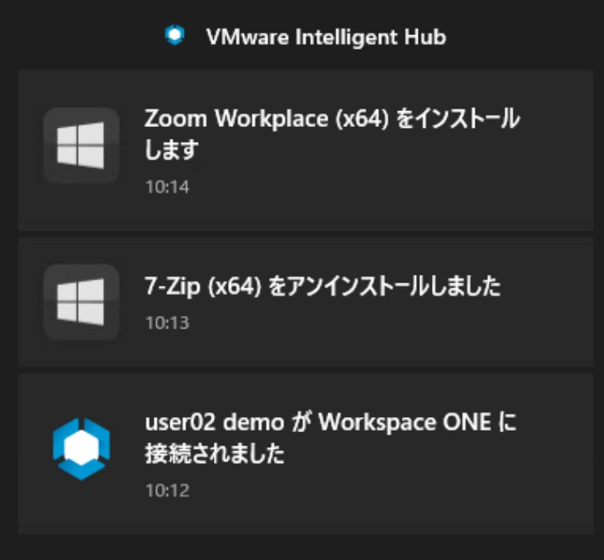Open the 7-Zip (x64) uninstalled notification
The height and width of the screenshot is (560, 604).
coord(306,302)
